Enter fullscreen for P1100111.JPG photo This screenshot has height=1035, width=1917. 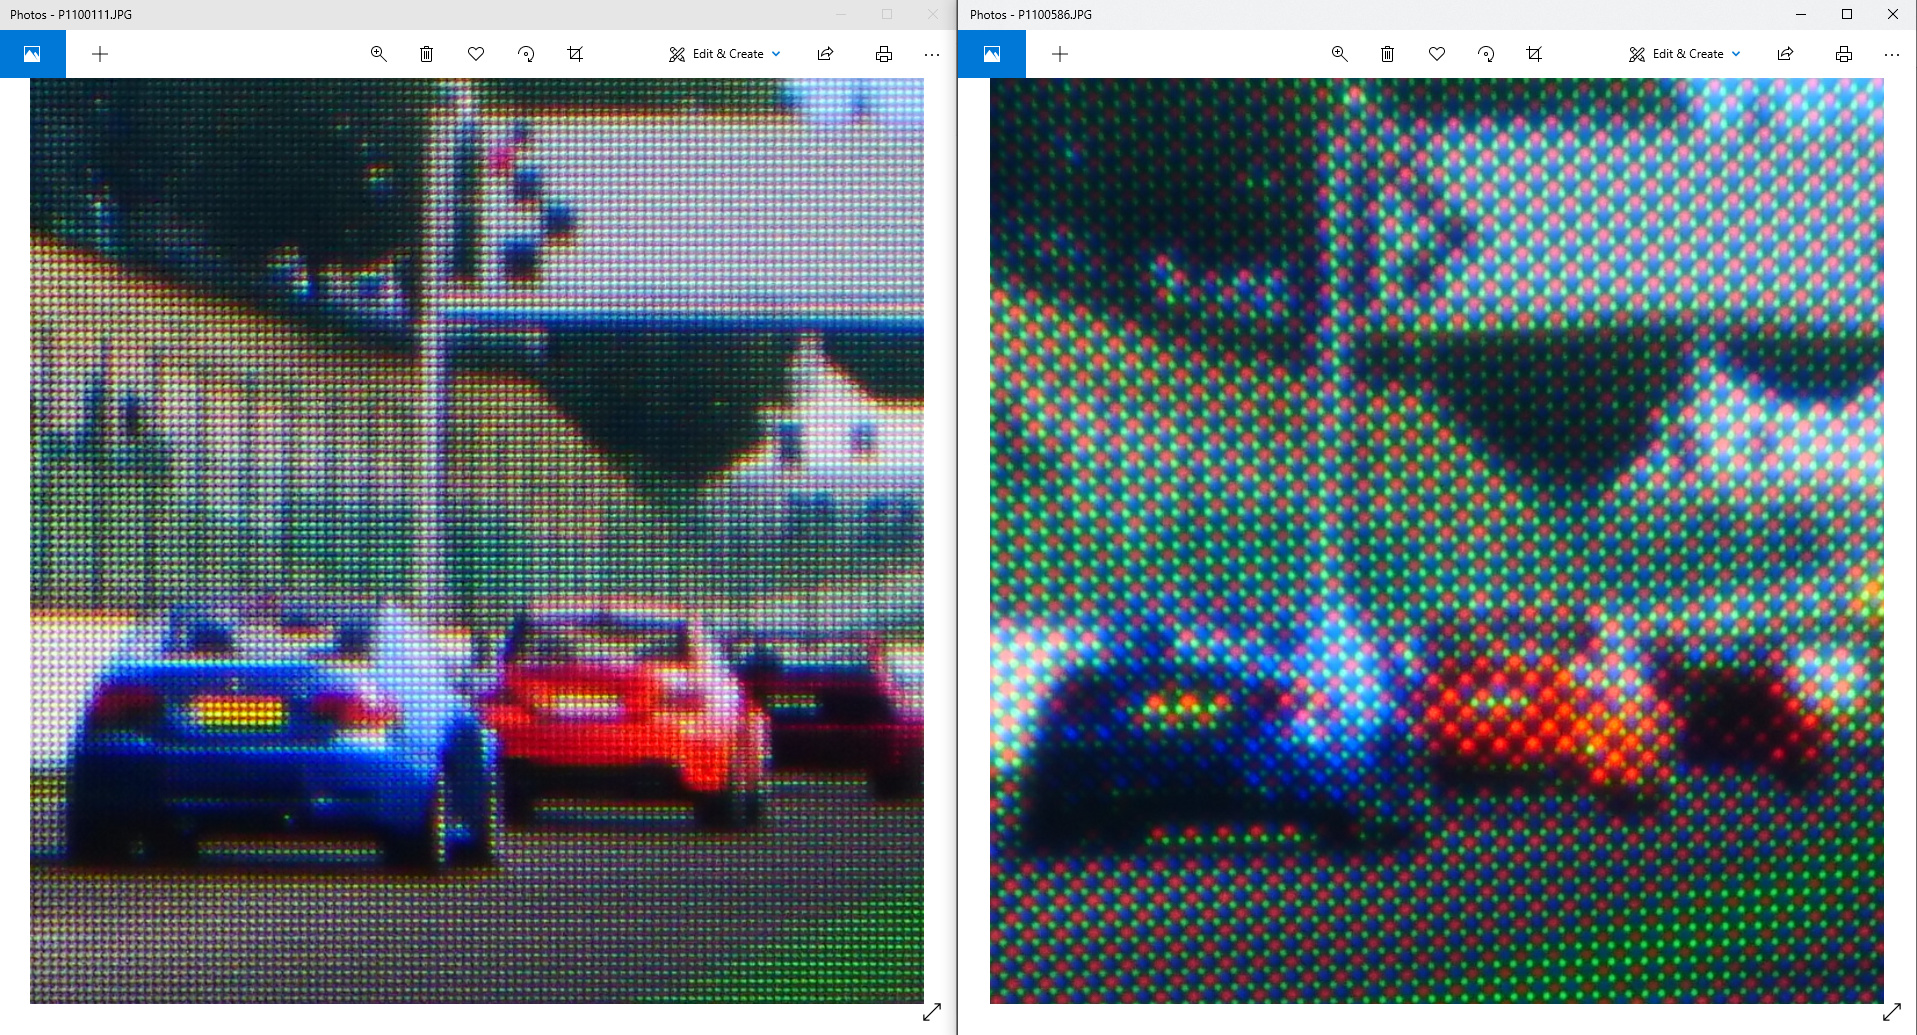[932, 1012]
